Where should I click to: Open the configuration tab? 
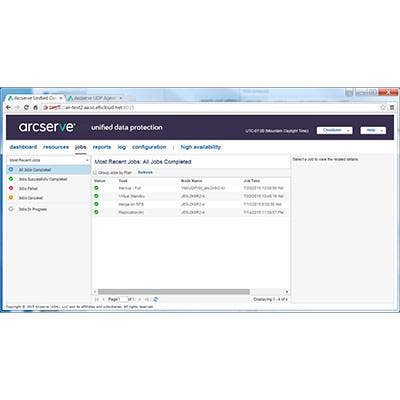(x=149, y=147)
